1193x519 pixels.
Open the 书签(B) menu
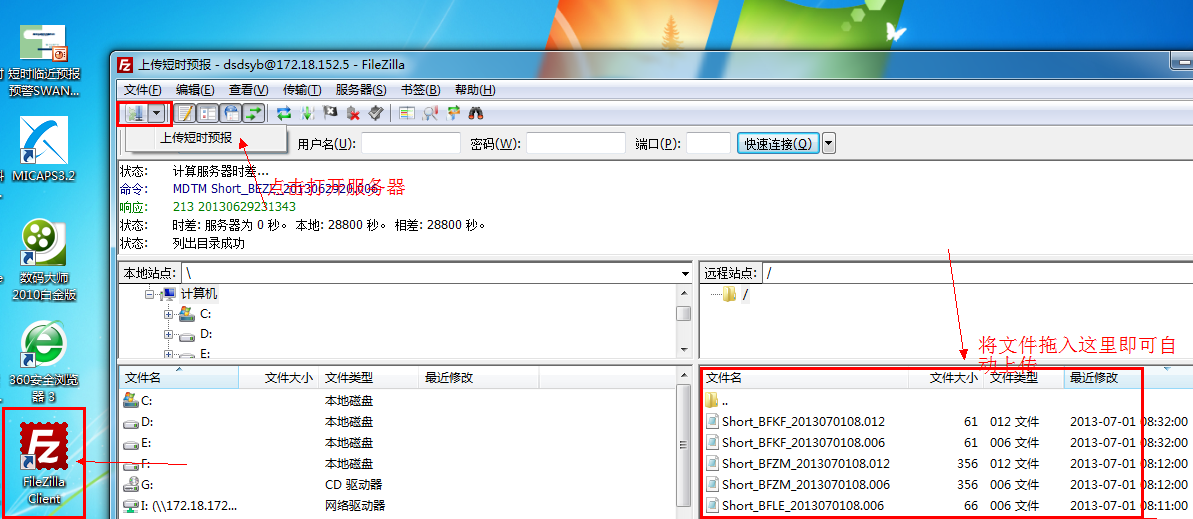tap(420, 89)
